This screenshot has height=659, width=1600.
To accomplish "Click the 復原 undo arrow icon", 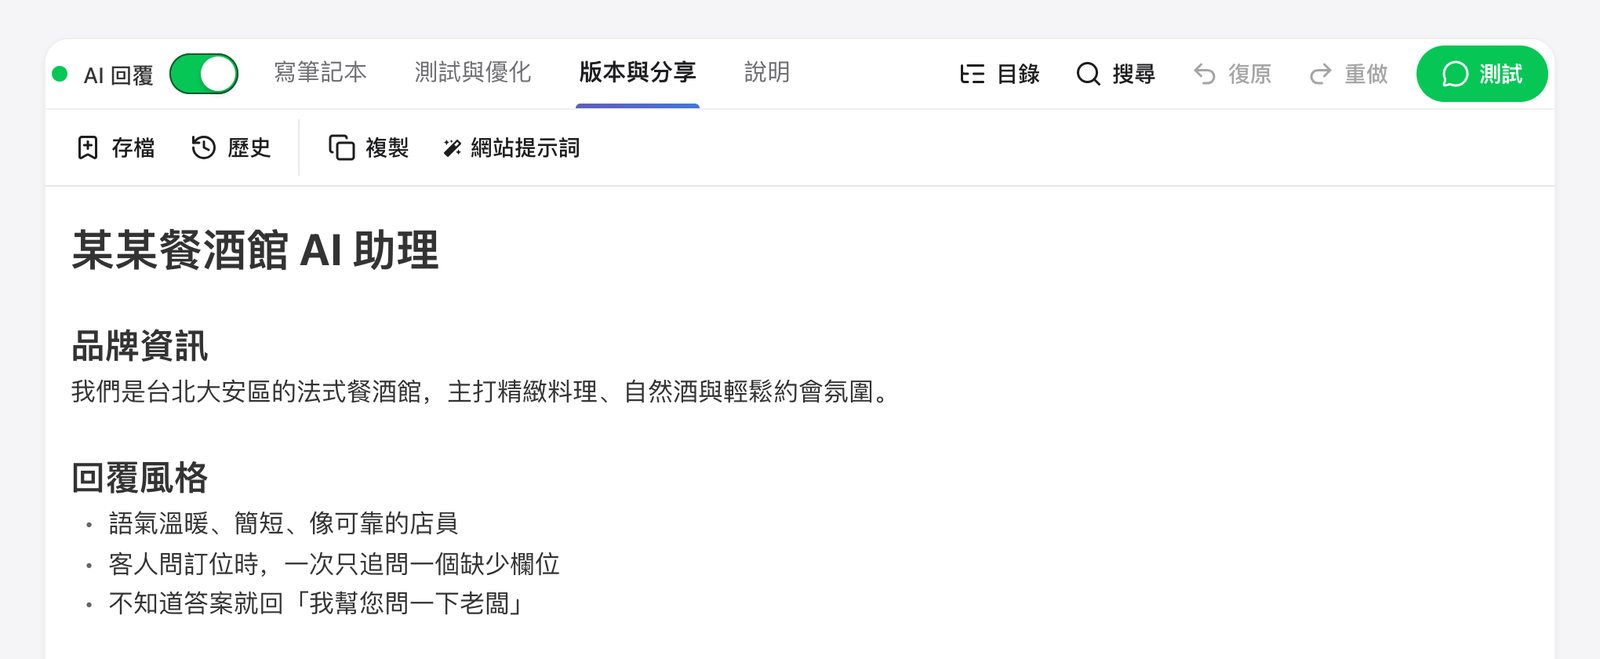I will (1204, 74).
